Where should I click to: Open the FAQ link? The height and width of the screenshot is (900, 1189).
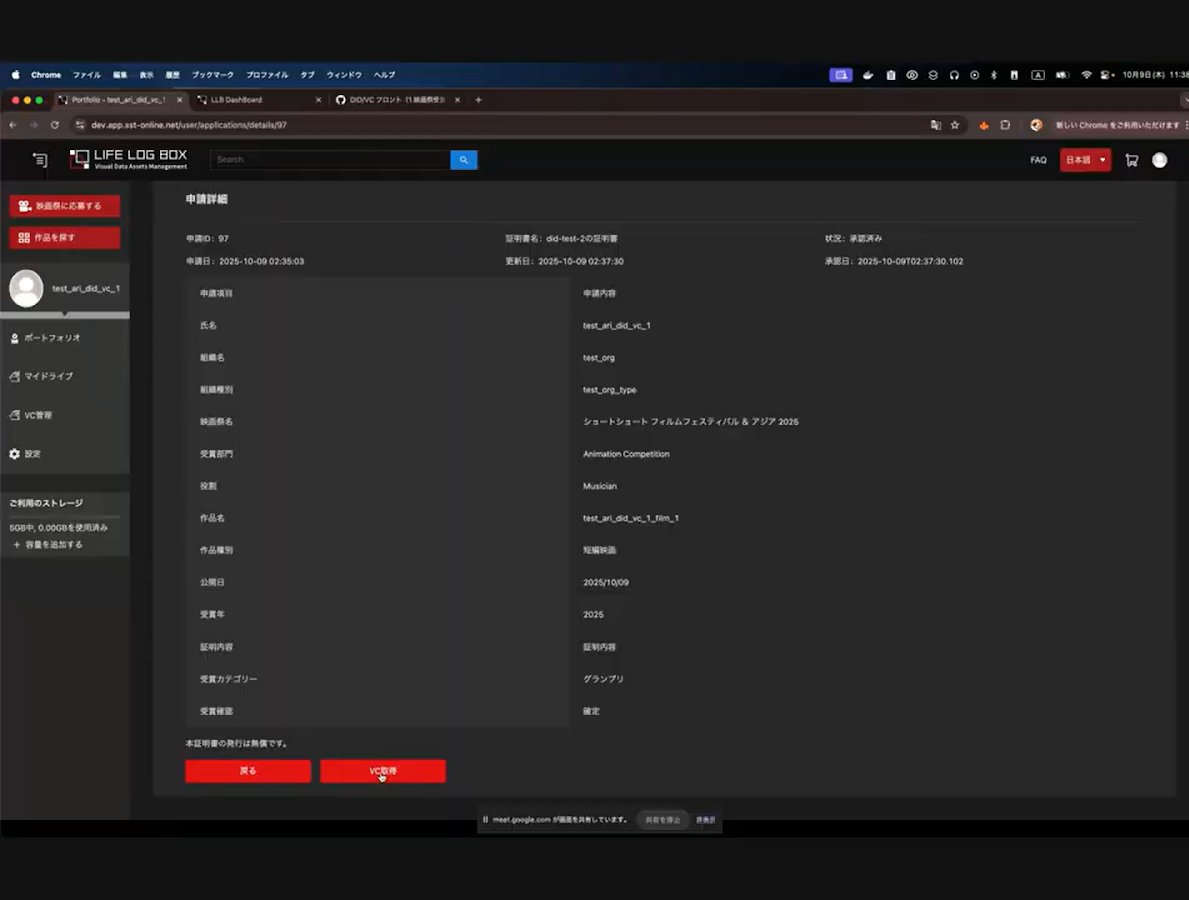tap(1038, 160)
